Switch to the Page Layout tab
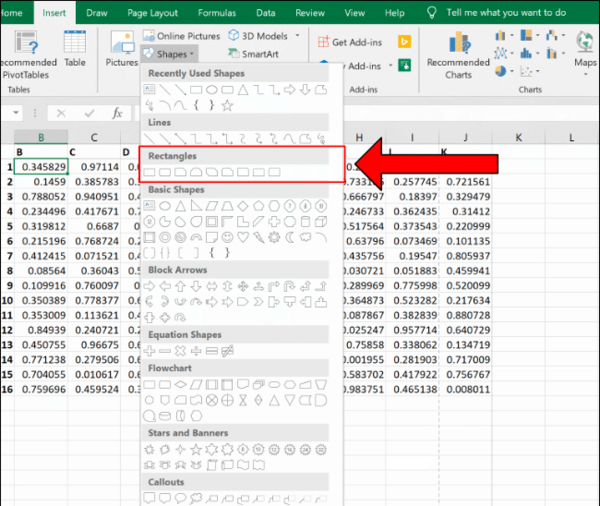The image size is (600, 506). (152, 13)
